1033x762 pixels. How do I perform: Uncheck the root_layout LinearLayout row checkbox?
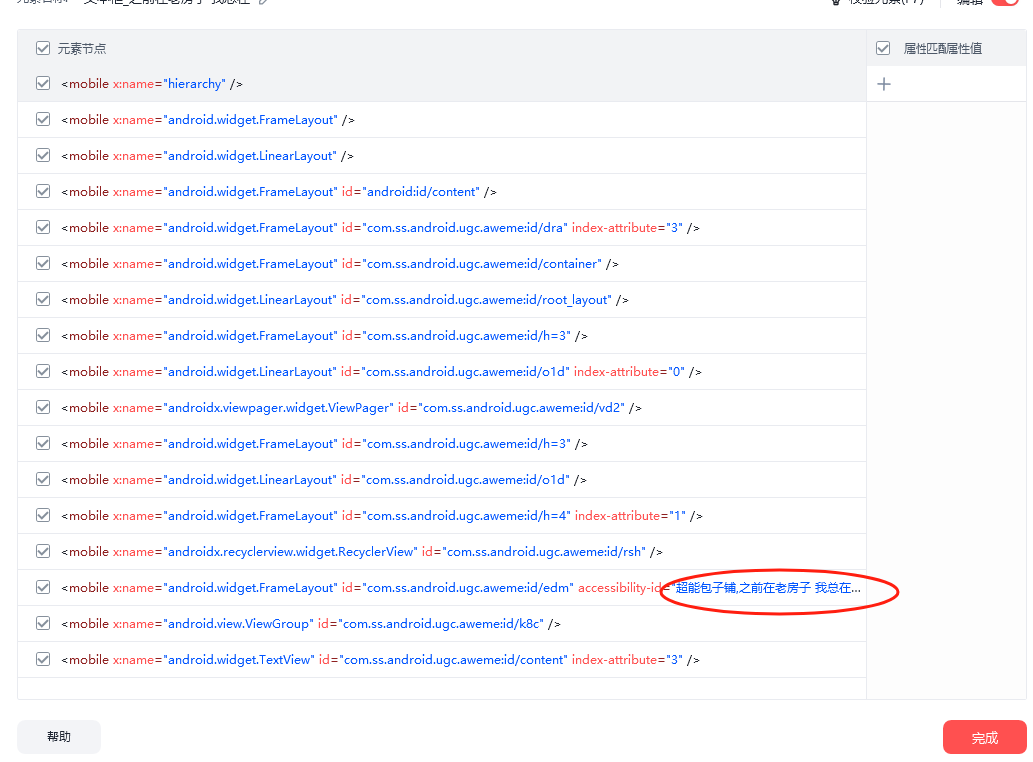coord(43,299)
